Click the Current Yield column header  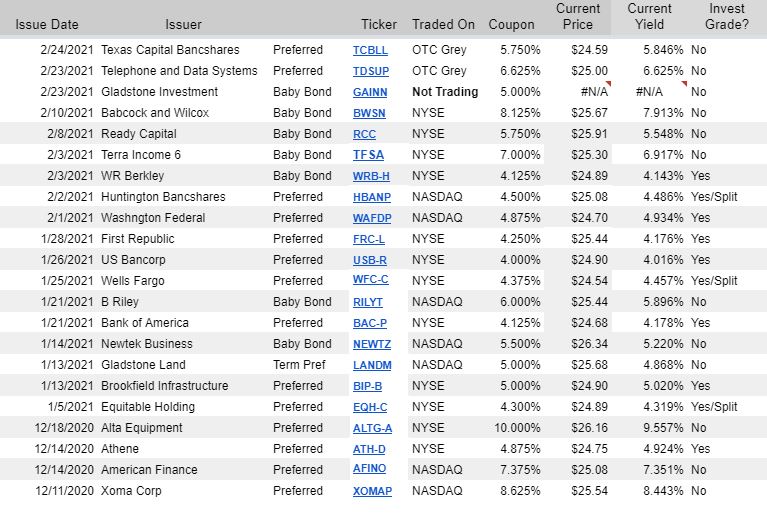[649, 17]
